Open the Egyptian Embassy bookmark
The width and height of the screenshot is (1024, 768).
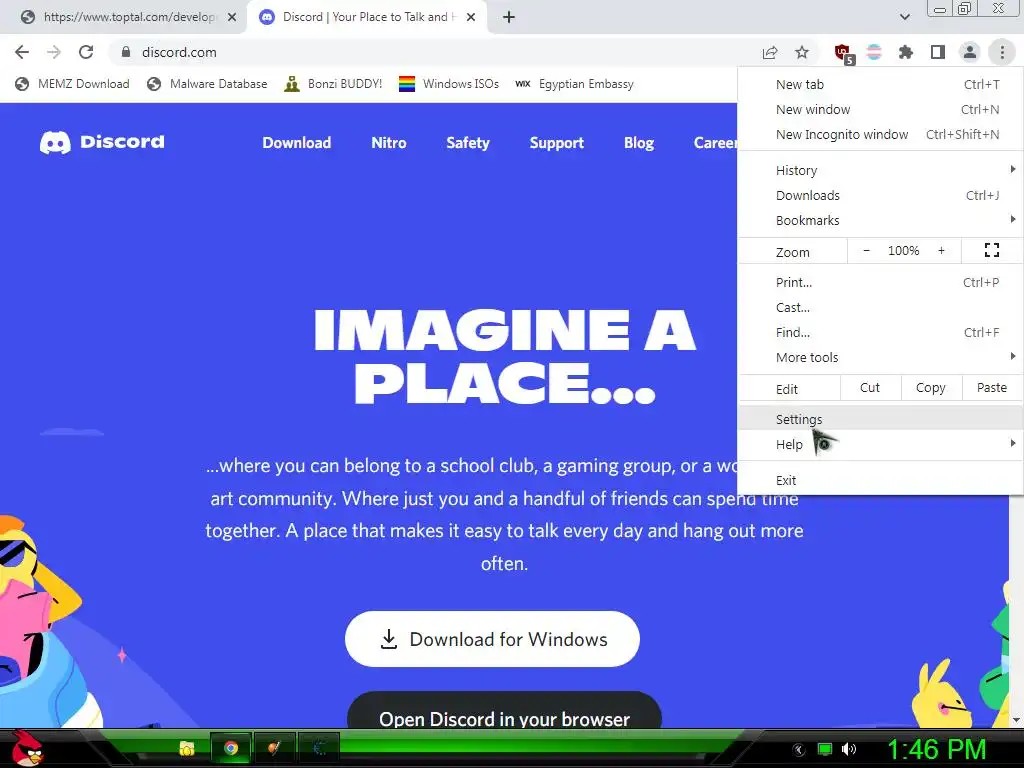(574, 84)
